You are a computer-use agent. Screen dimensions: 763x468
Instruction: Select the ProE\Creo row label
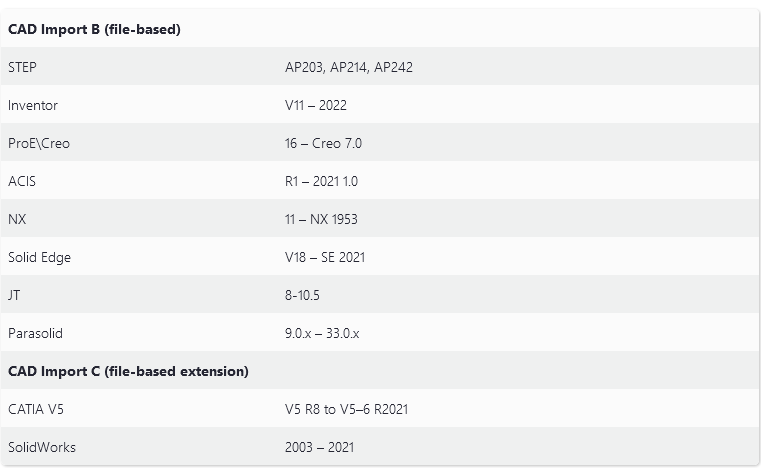pyautogui.click(x=39, y=143)
